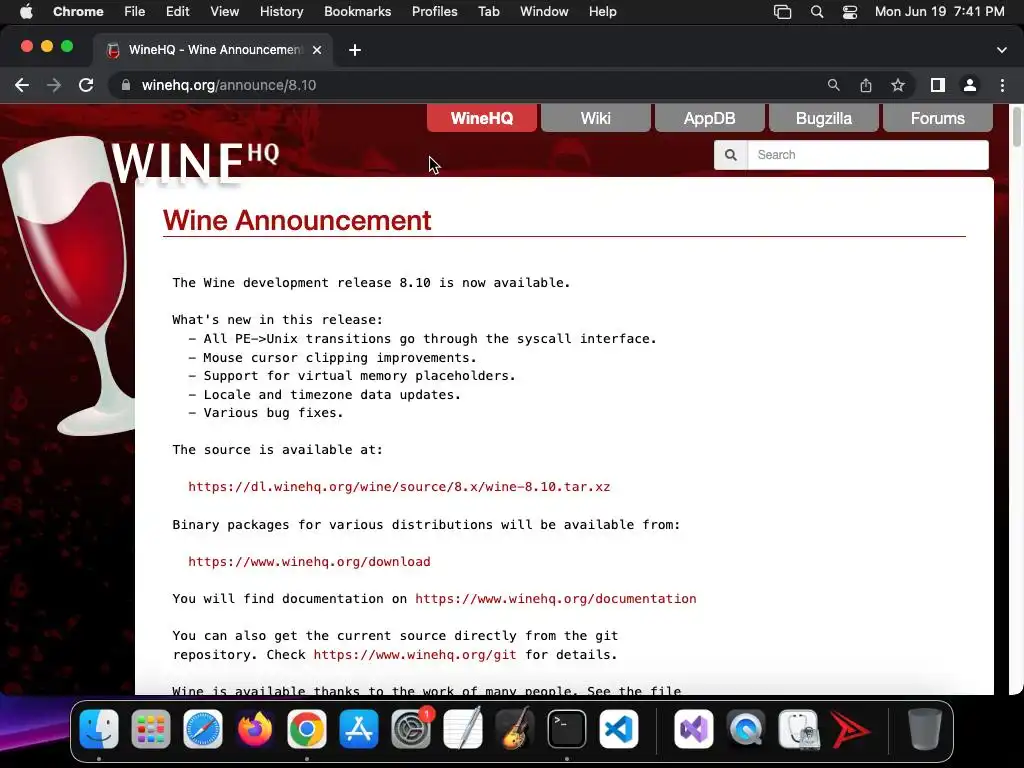
Task: Open the Edit menu
Action: click(177, 12)
